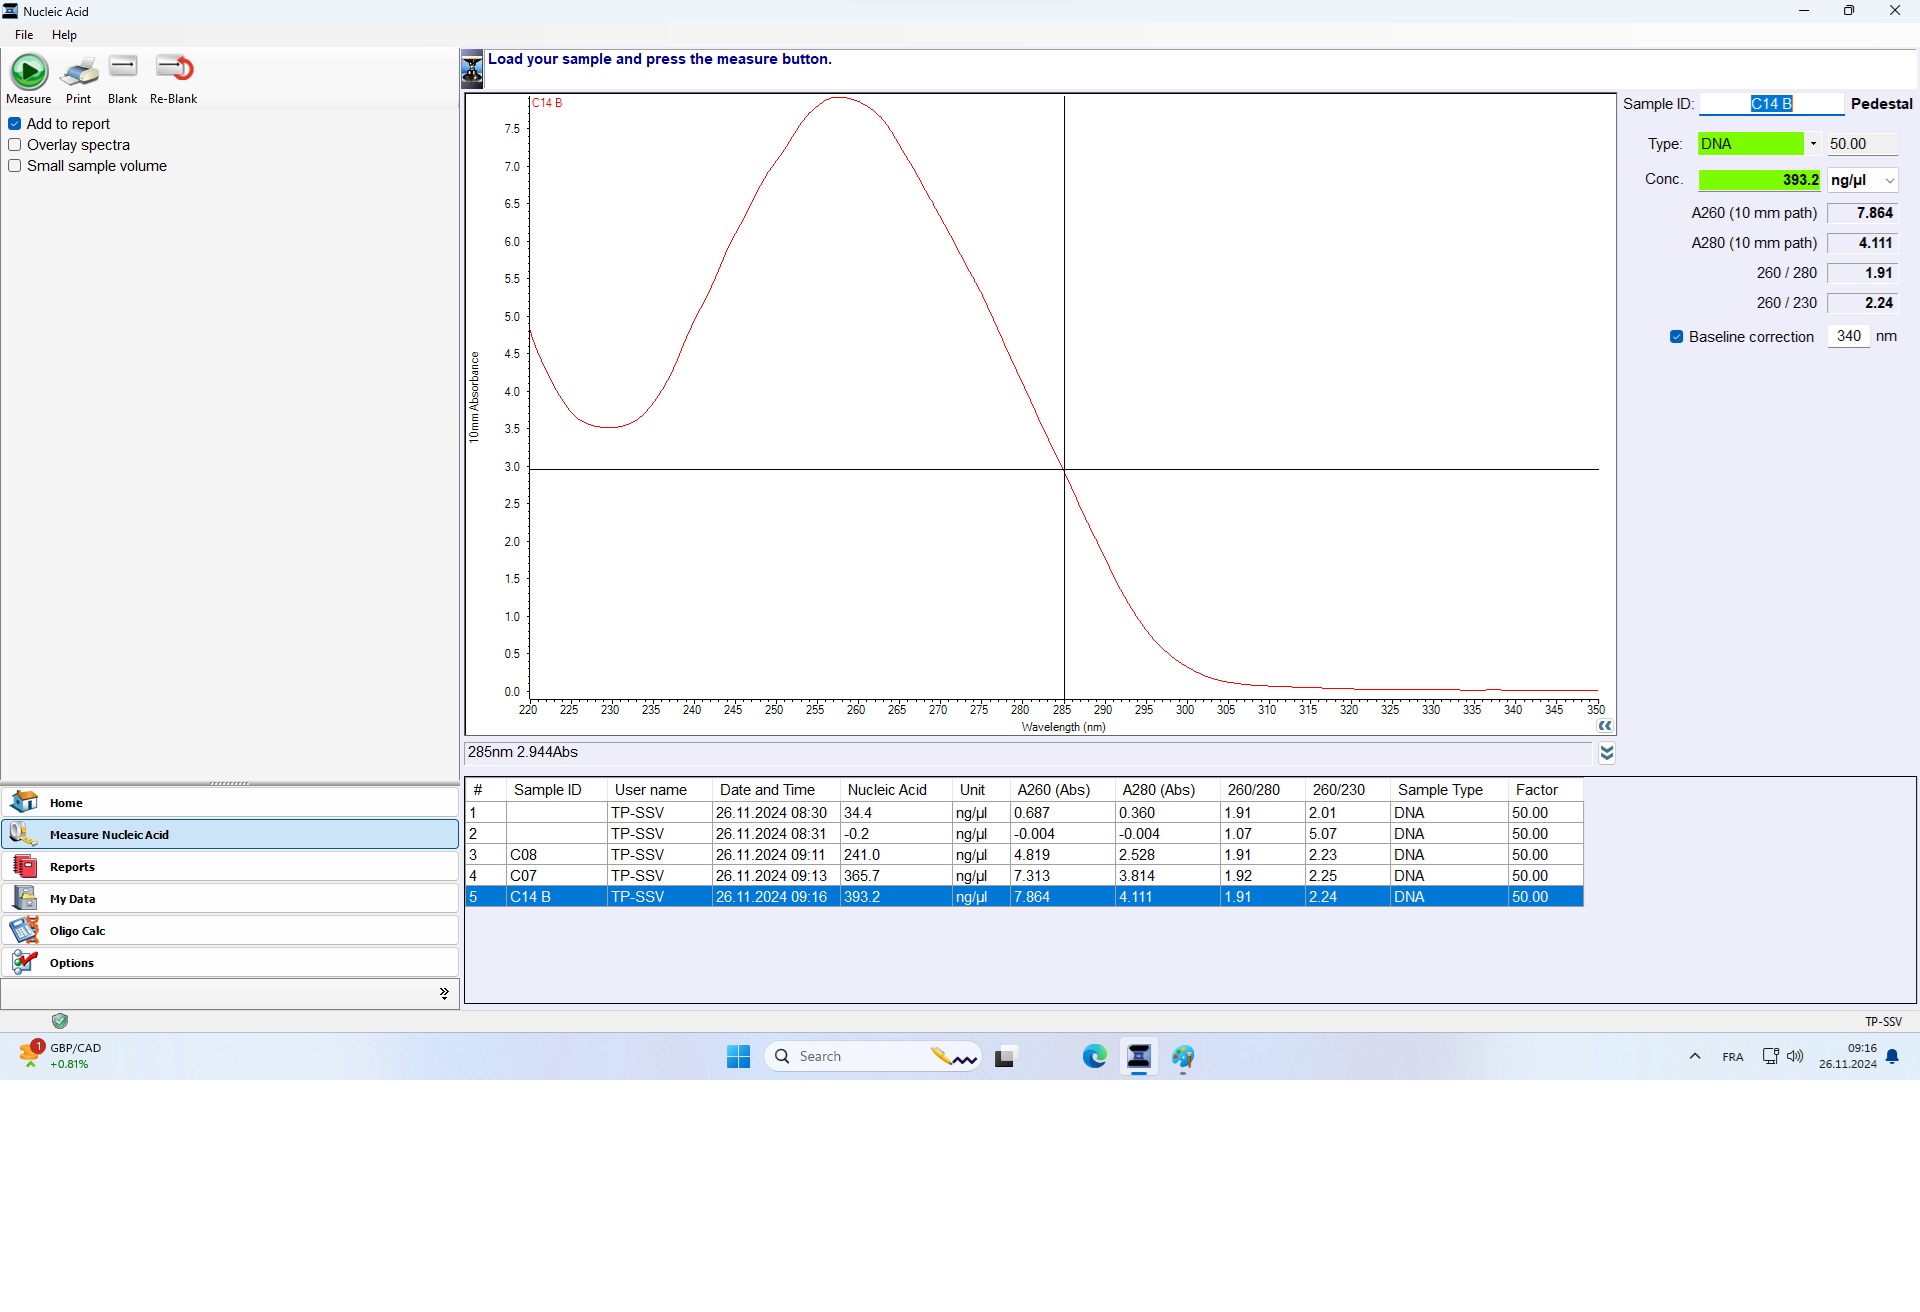Collapse the report table with double-chevron
Viewport: 1920px width, 1312px height.
pos(1606,753)
